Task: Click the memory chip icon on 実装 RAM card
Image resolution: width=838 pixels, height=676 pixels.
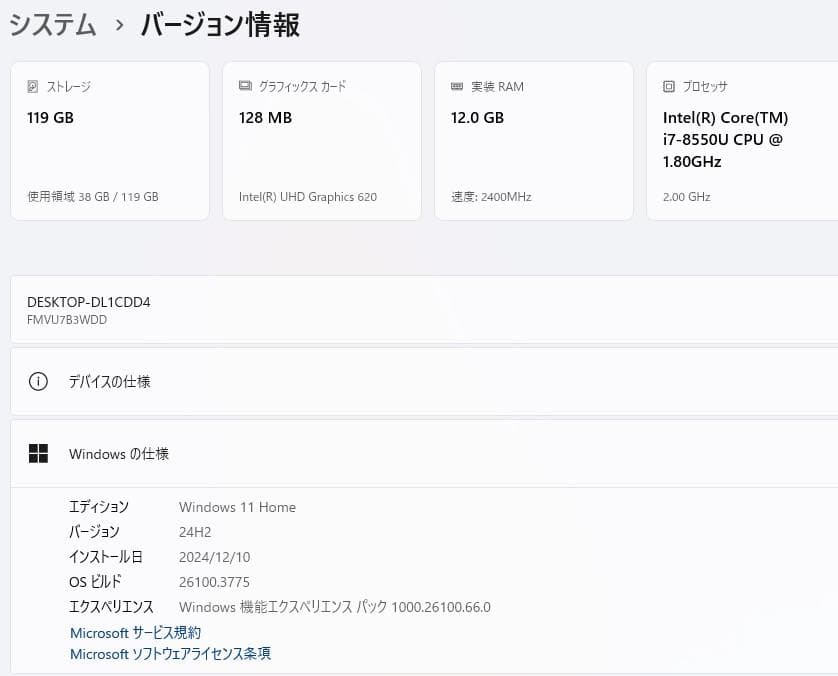Action: [457, 86]
